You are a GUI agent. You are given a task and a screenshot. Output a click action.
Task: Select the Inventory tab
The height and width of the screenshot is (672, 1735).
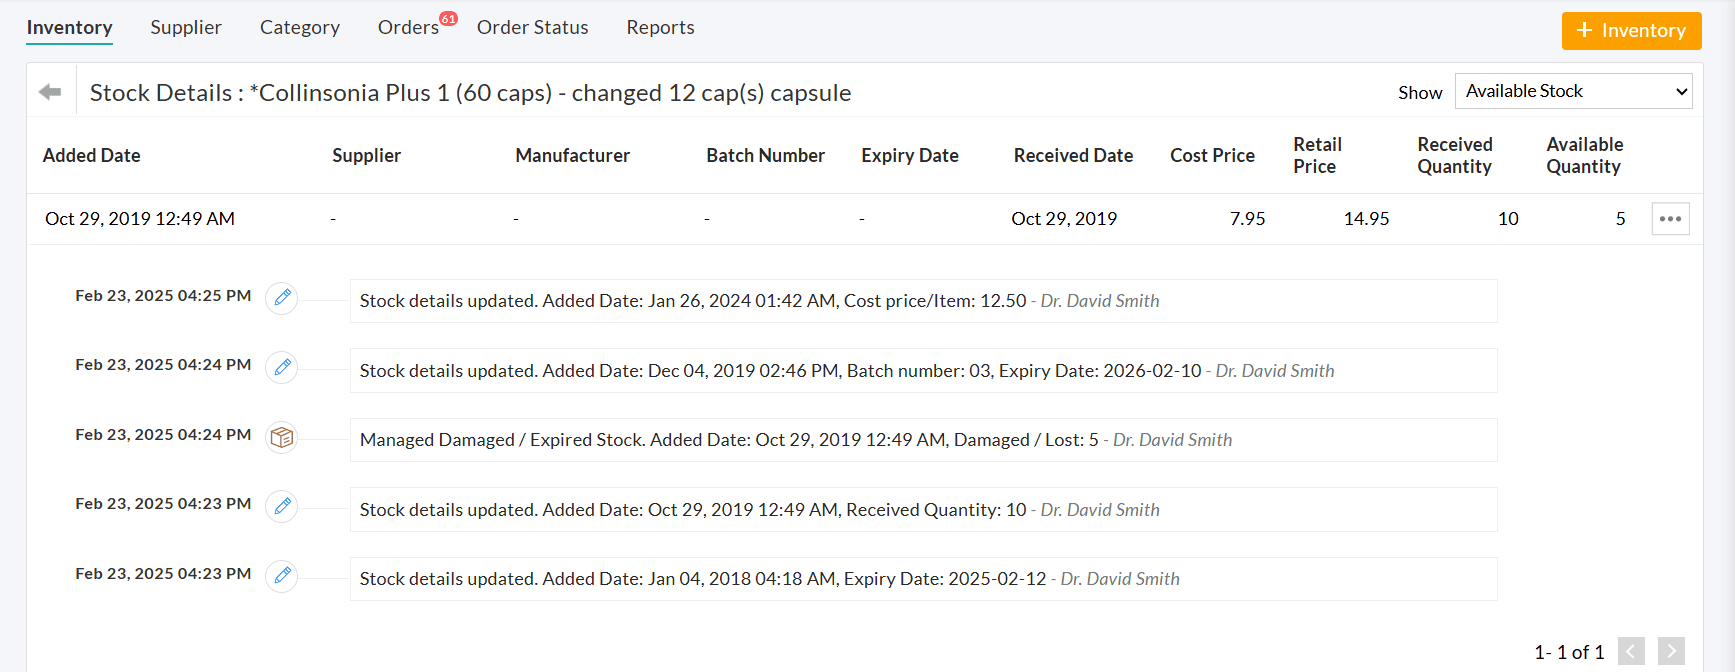(x=69, y=27)
